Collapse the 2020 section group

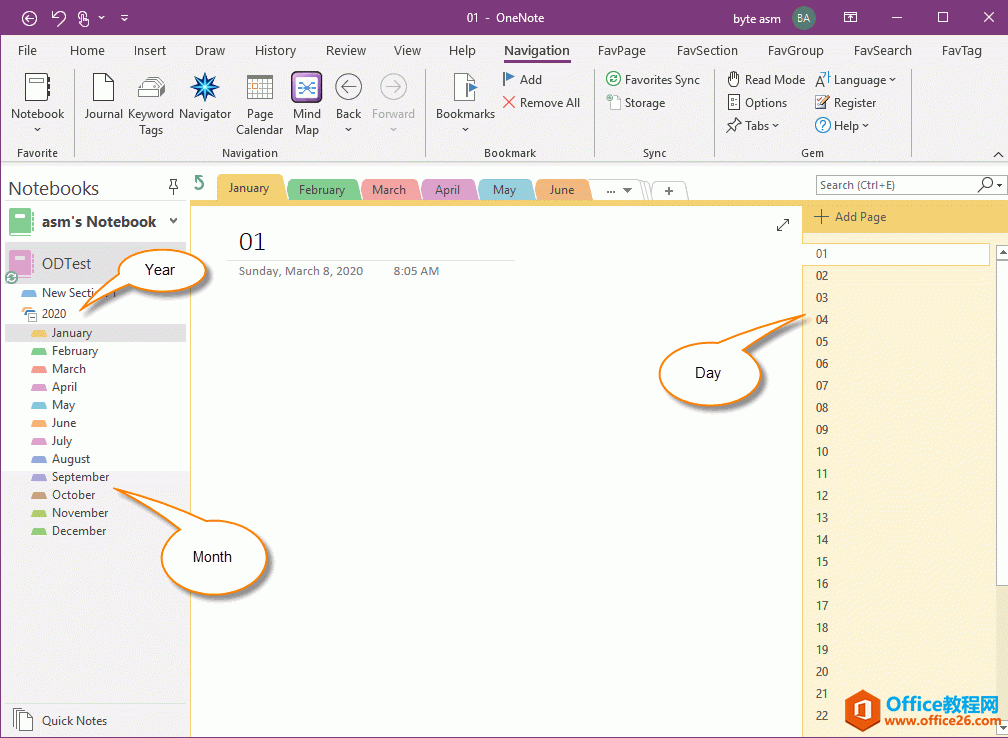pyautogui.click(x=29, y=314)
